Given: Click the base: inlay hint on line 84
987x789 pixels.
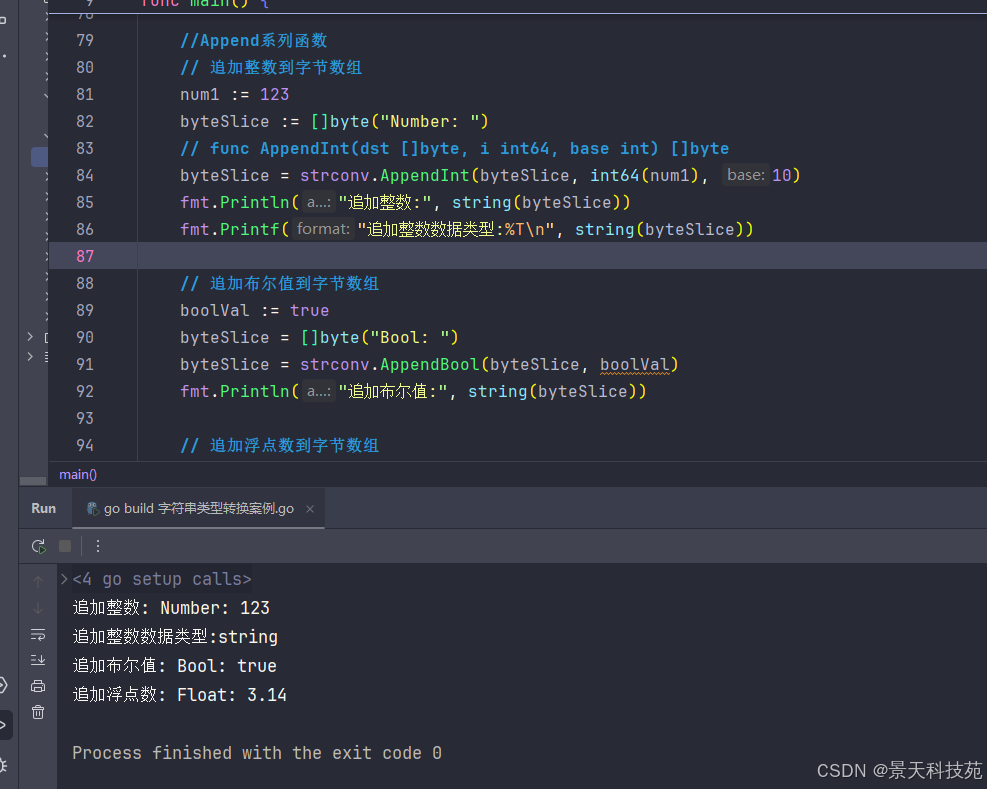Looking at the screenshot, I should 745,175.
